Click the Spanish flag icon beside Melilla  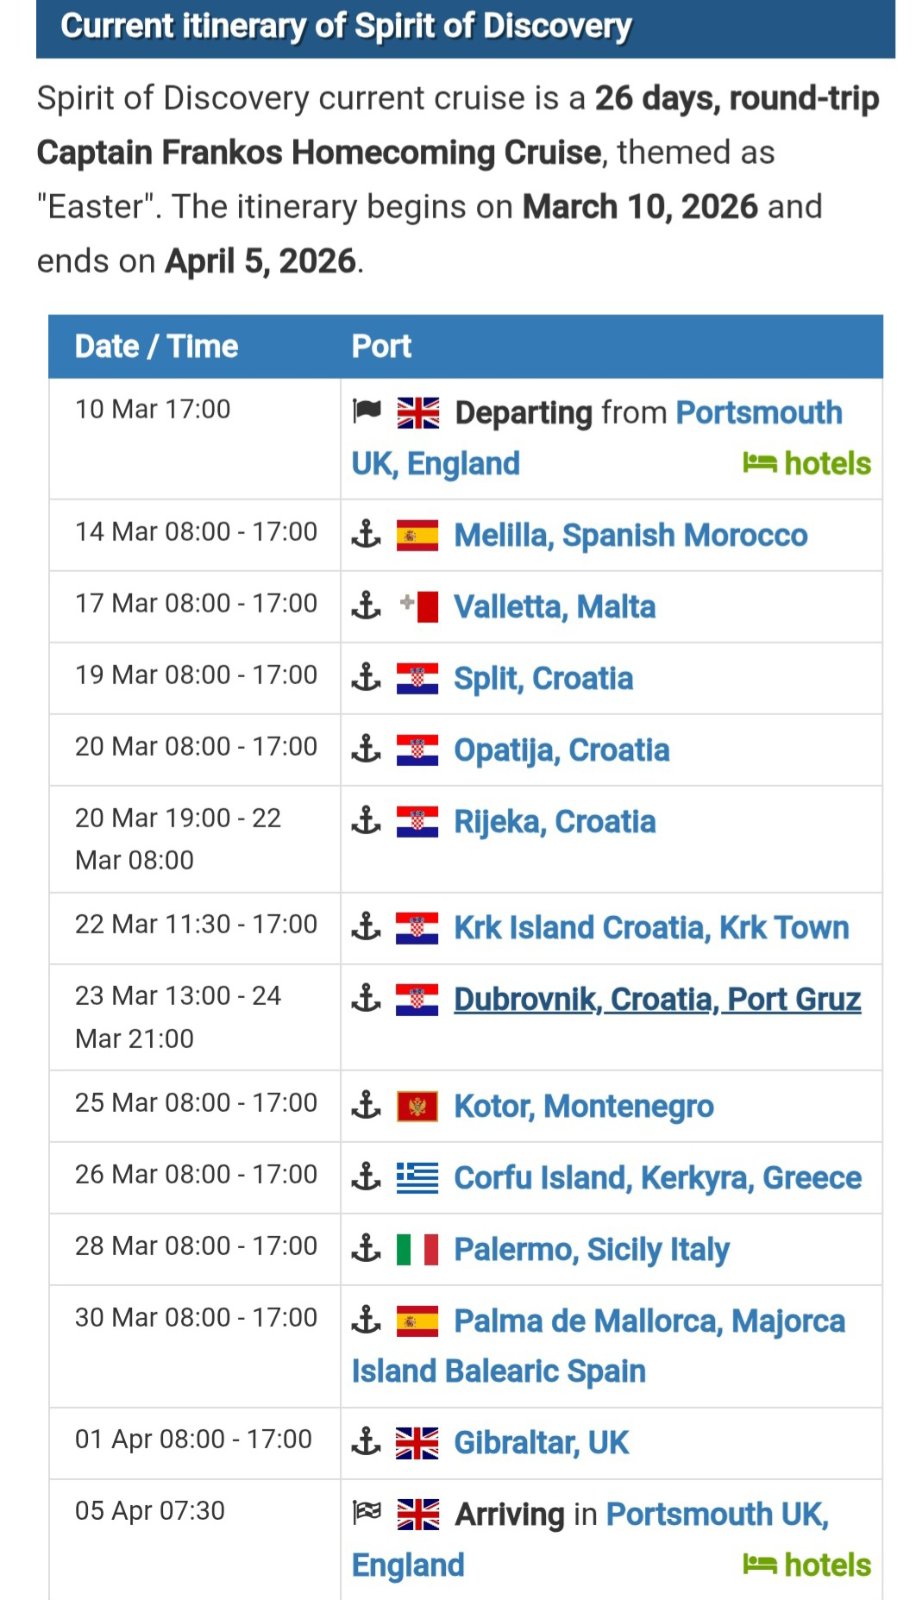click(417, 536)
